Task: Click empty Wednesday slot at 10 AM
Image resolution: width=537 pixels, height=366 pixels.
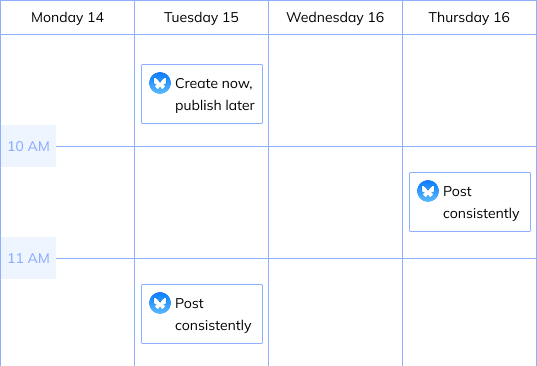Action: 335,202
